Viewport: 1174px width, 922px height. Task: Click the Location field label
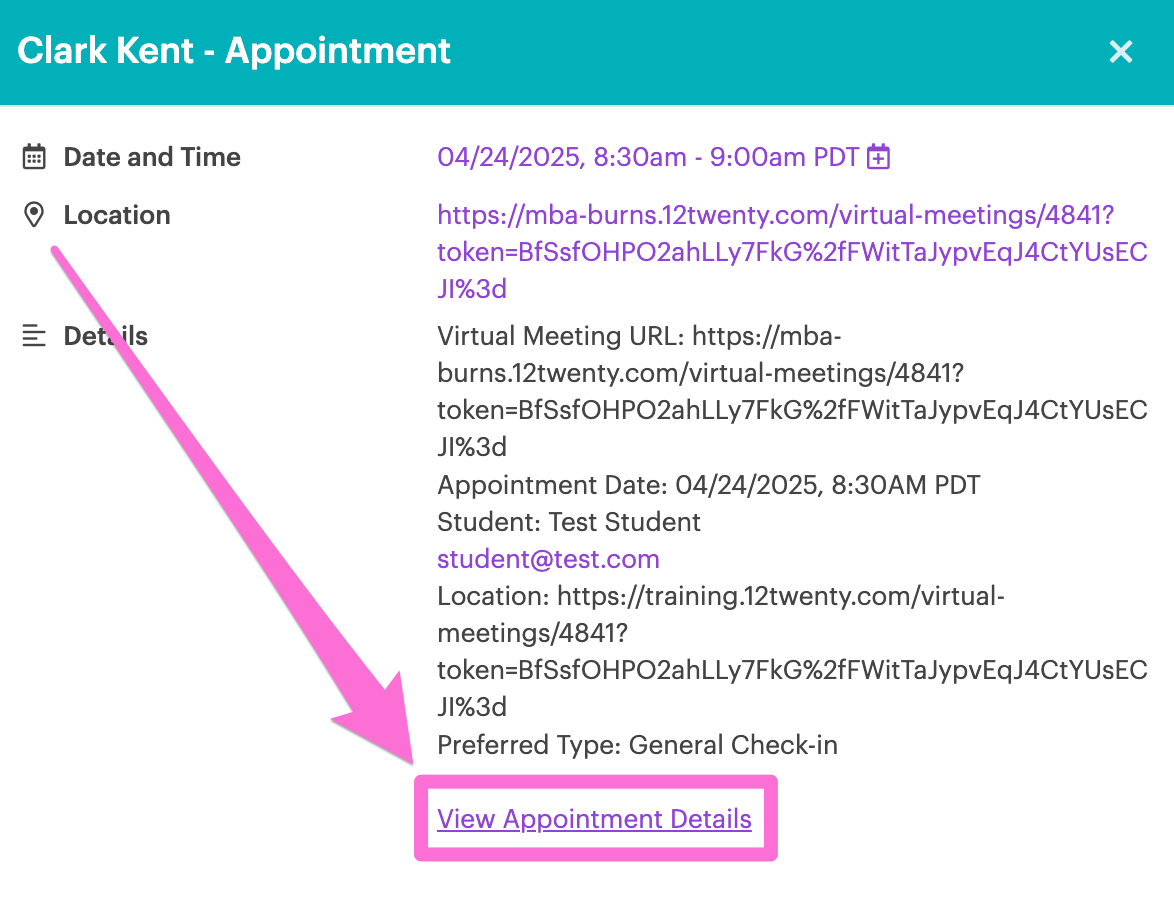(117, 215)
